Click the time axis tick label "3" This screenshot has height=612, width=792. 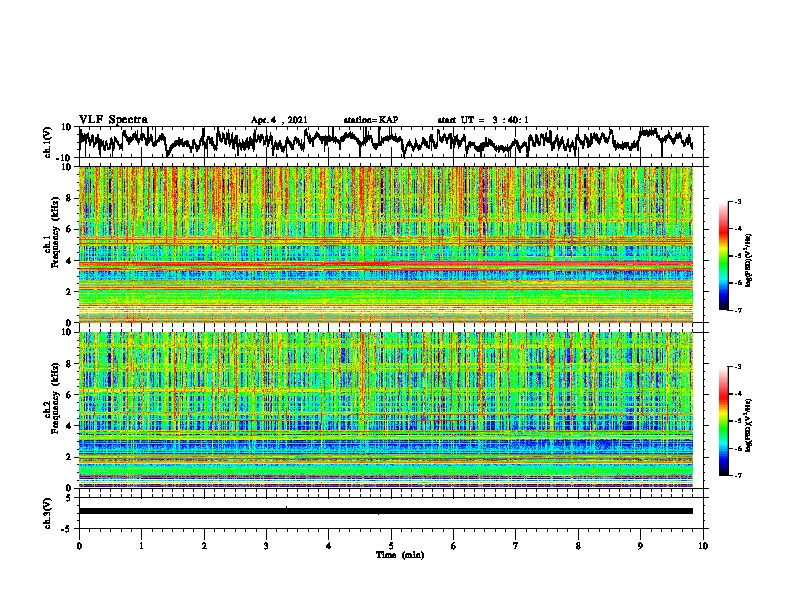[266, 546]
